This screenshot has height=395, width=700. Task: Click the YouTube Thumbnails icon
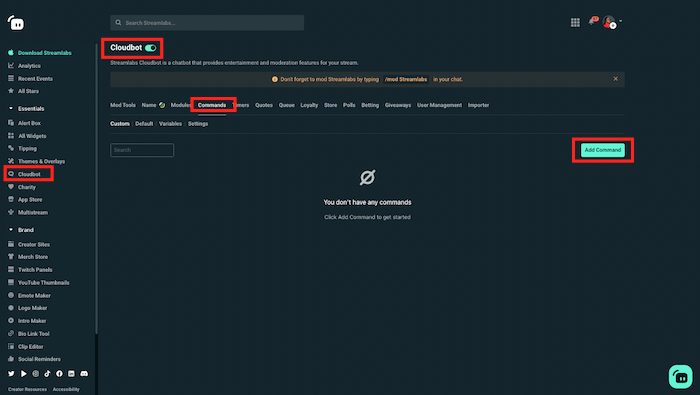coord(11,283)
